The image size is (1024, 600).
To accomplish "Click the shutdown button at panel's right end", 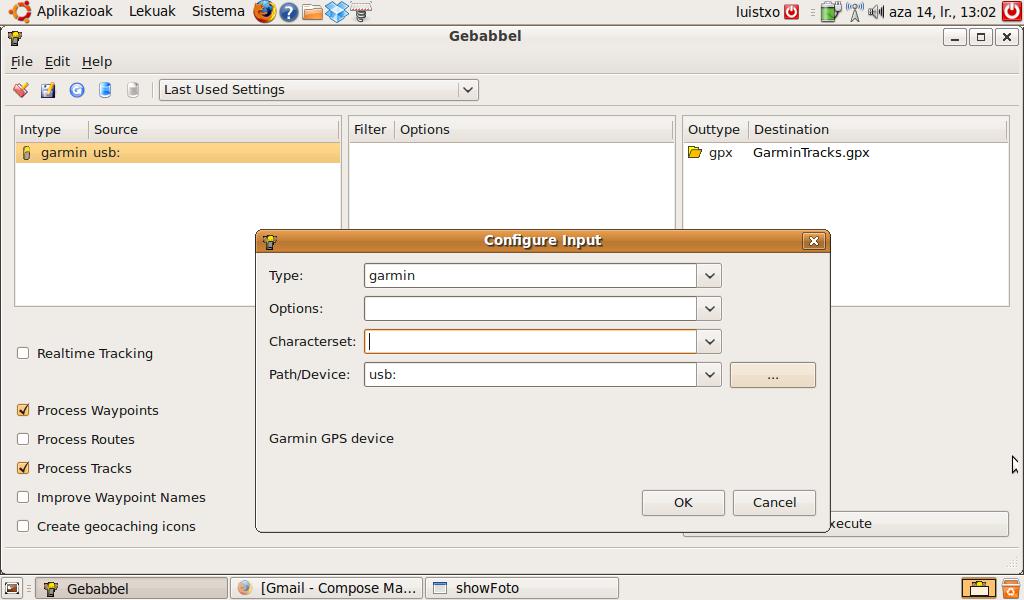I will click(x=1012, y=12).
